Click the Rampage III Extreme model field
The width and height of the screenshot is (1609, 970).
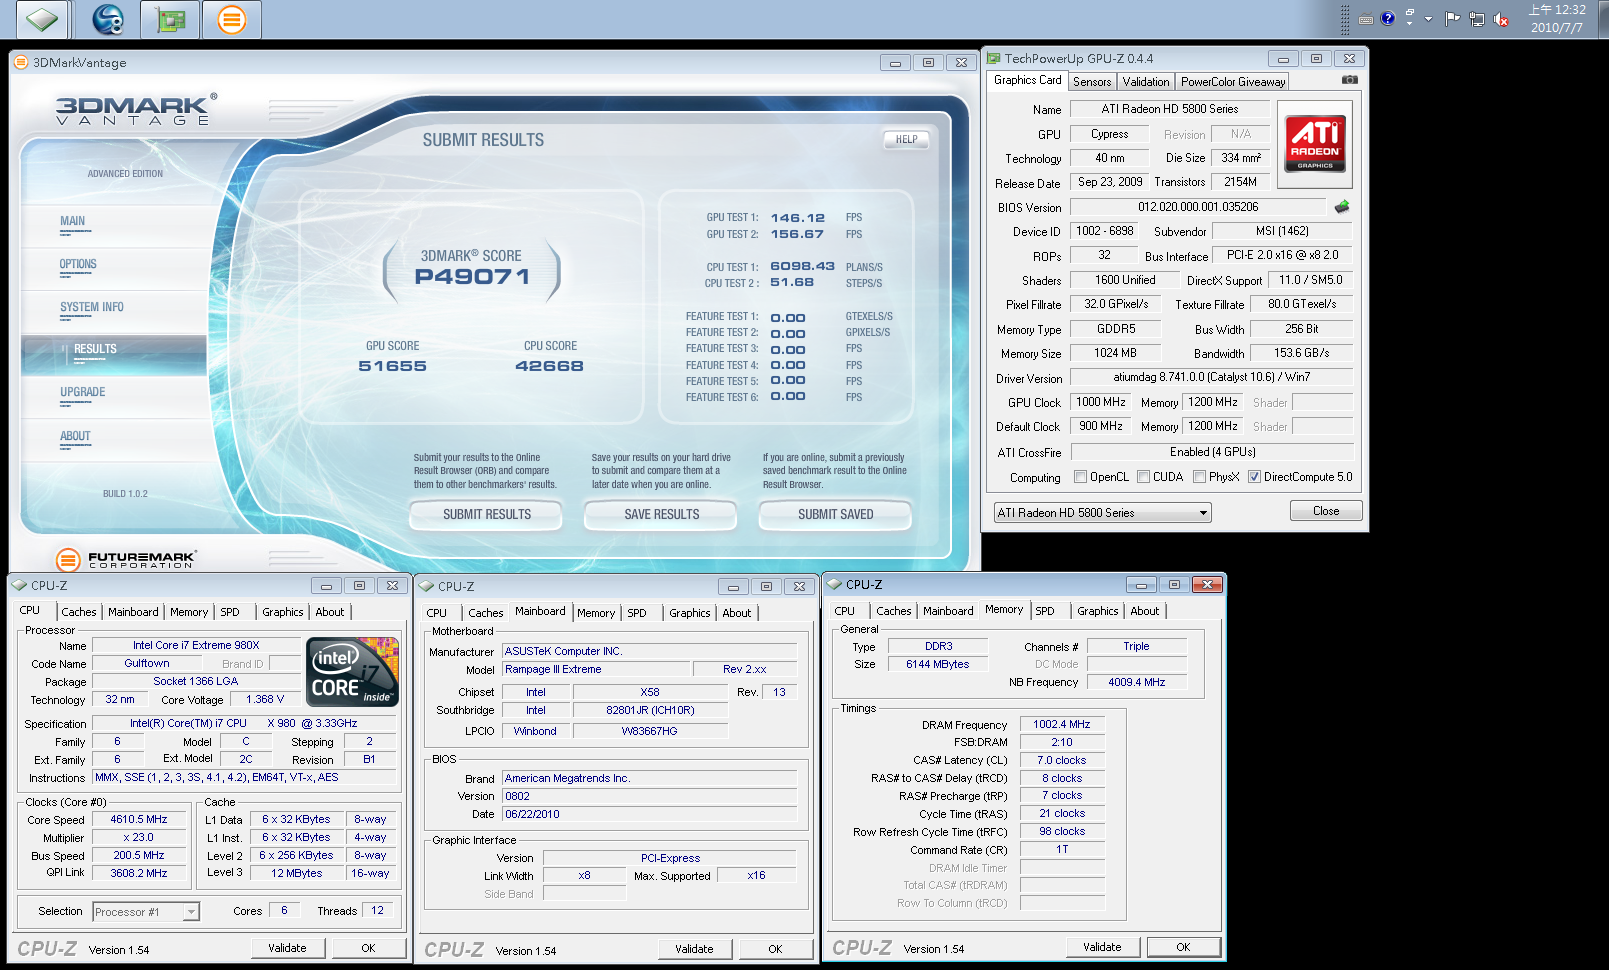click(597, 669)
